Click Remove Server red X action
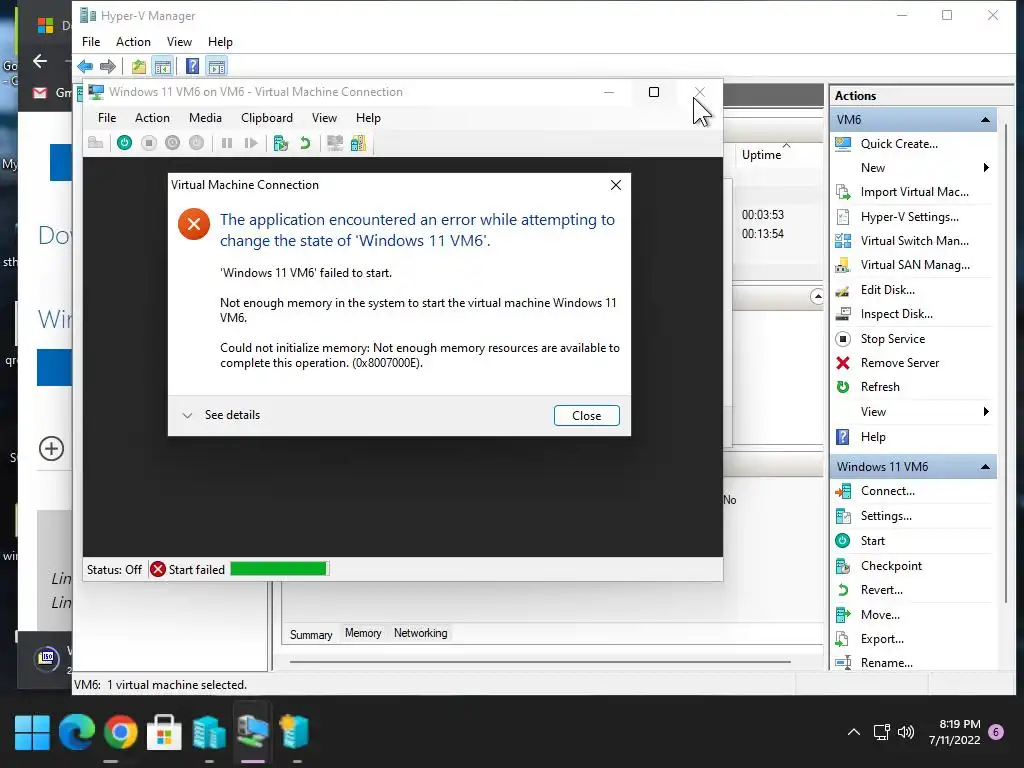The height and width of the screenshot is (768, 1024). click(x=899, y=363)
